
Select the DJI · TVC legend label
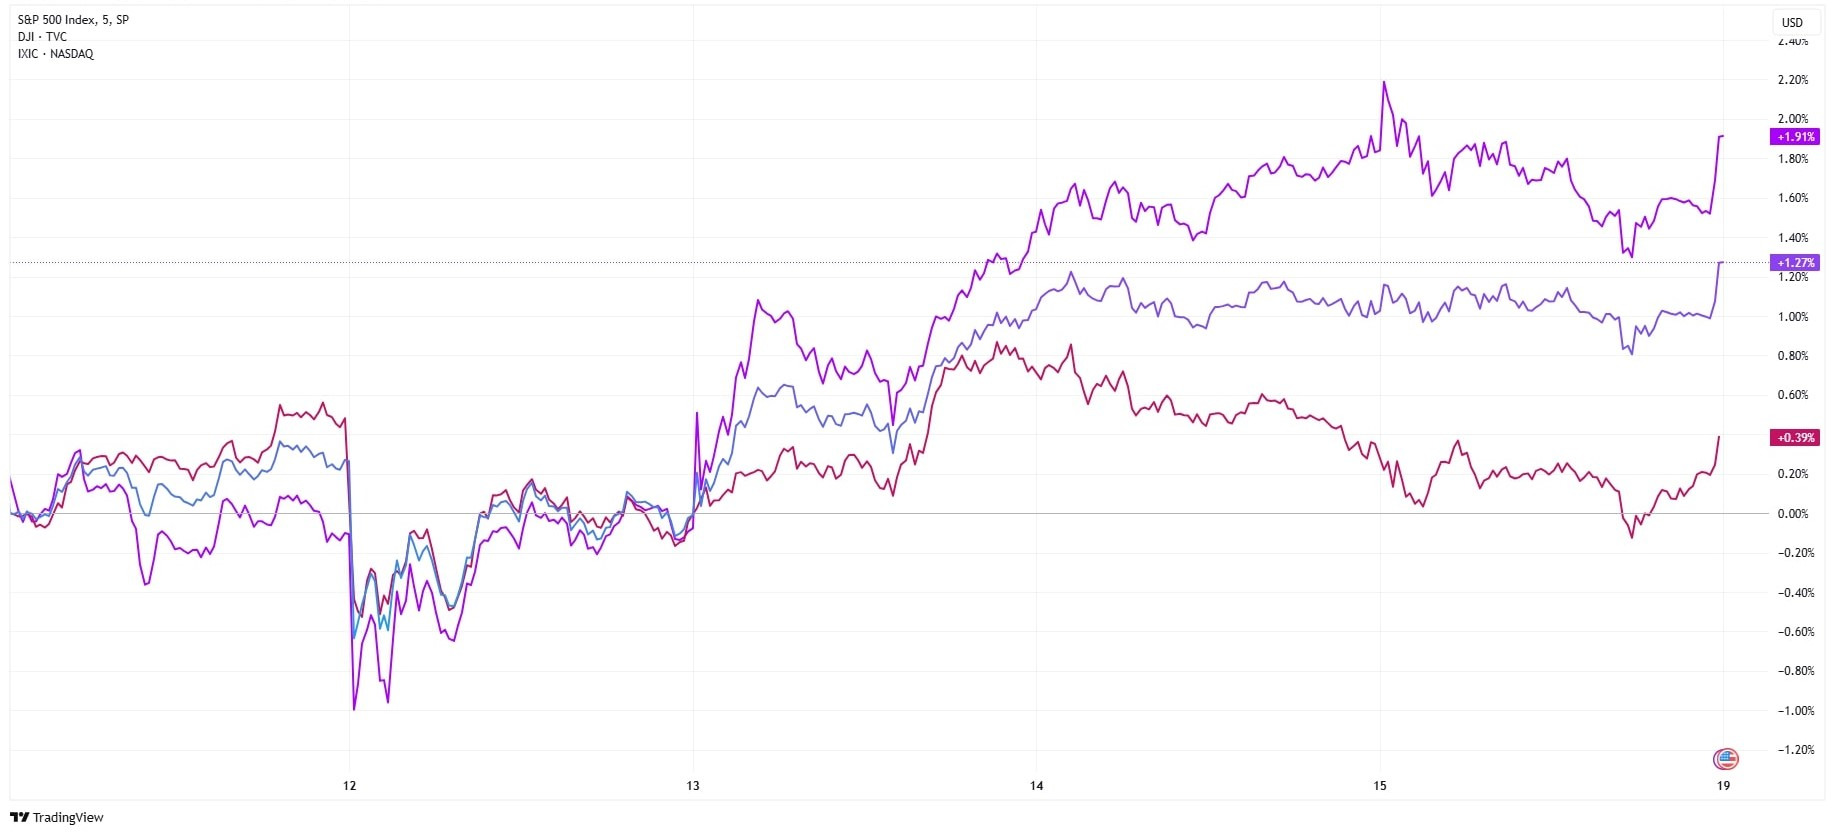click(42, 37)
